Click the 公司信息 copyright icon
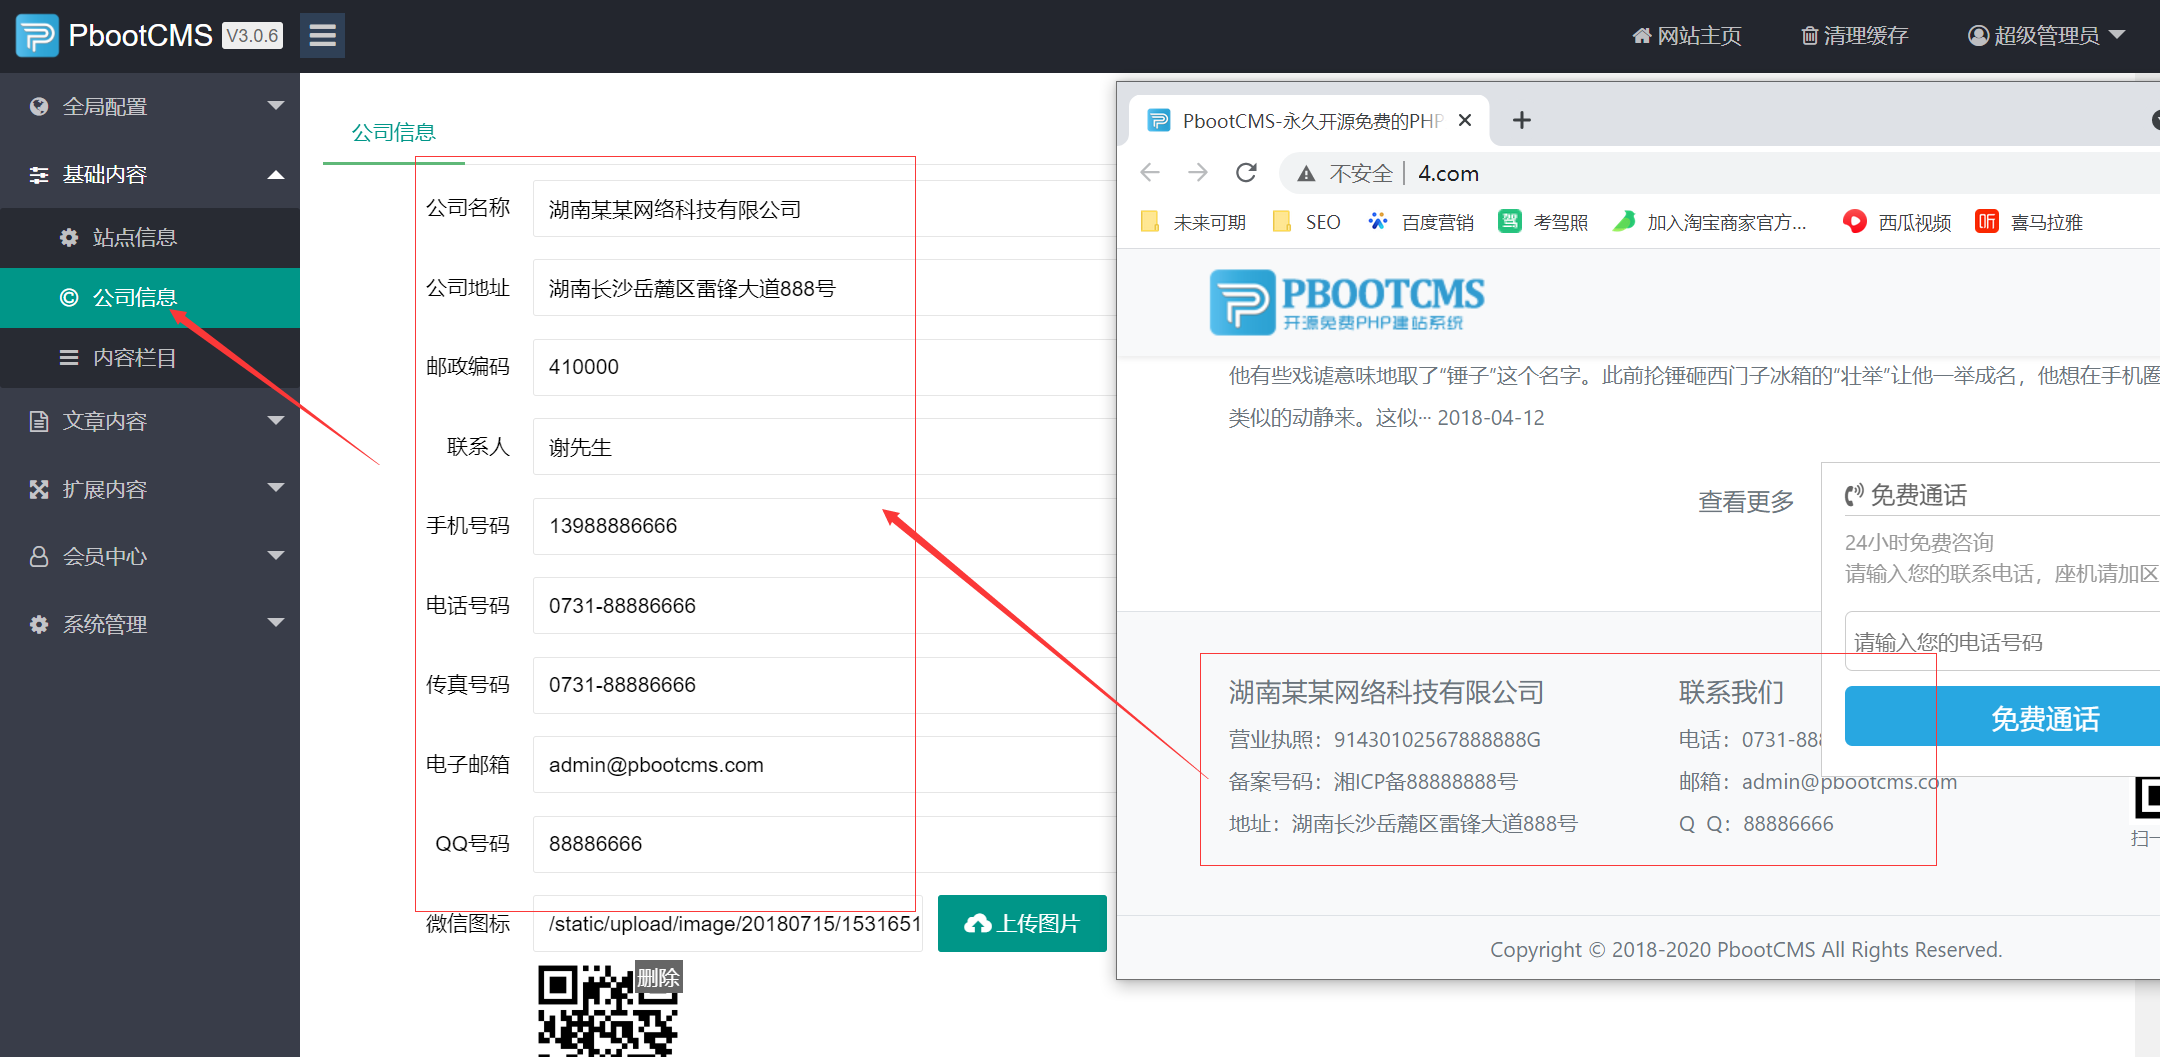This screenshot has width=2160, height=1057. [x=69, y=298]
